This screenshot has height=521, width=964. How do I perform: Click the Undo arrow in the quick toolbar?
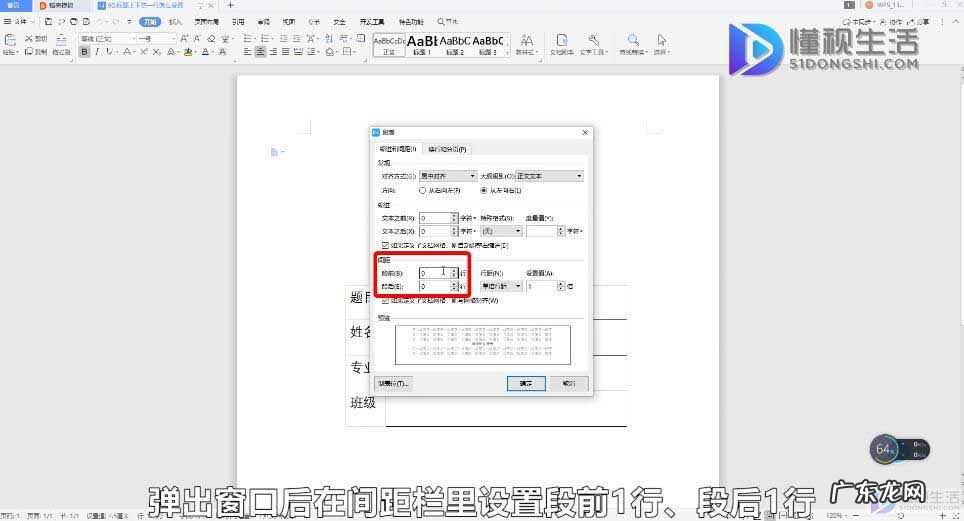pyautogui.click(x=101, y=22)
